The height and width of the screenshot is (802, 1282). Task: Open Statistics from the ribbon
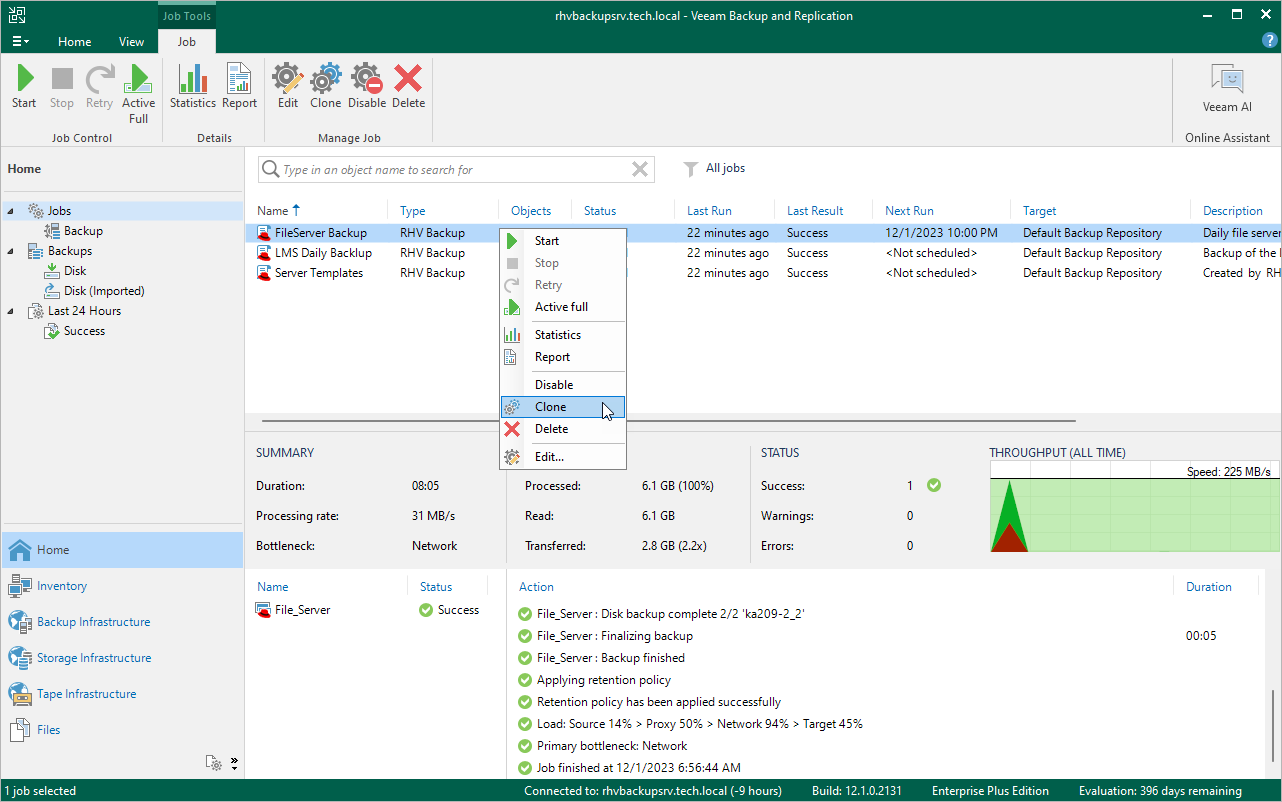point(193,86)
